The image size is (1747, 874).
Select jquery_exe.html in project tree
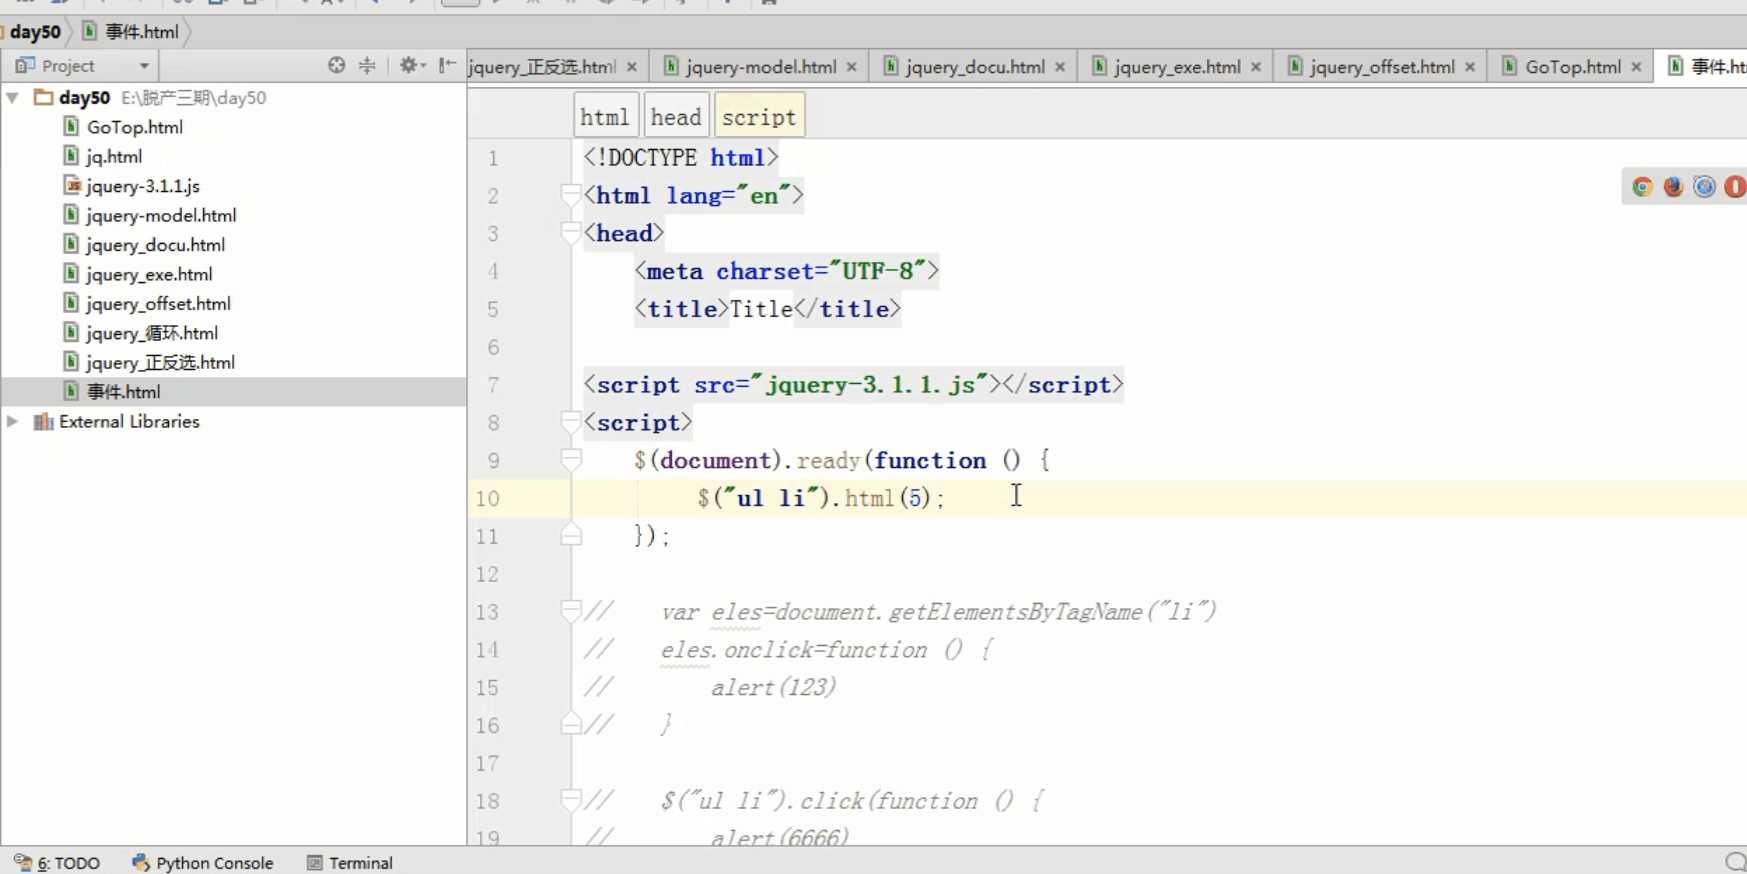tap(149, 274)
